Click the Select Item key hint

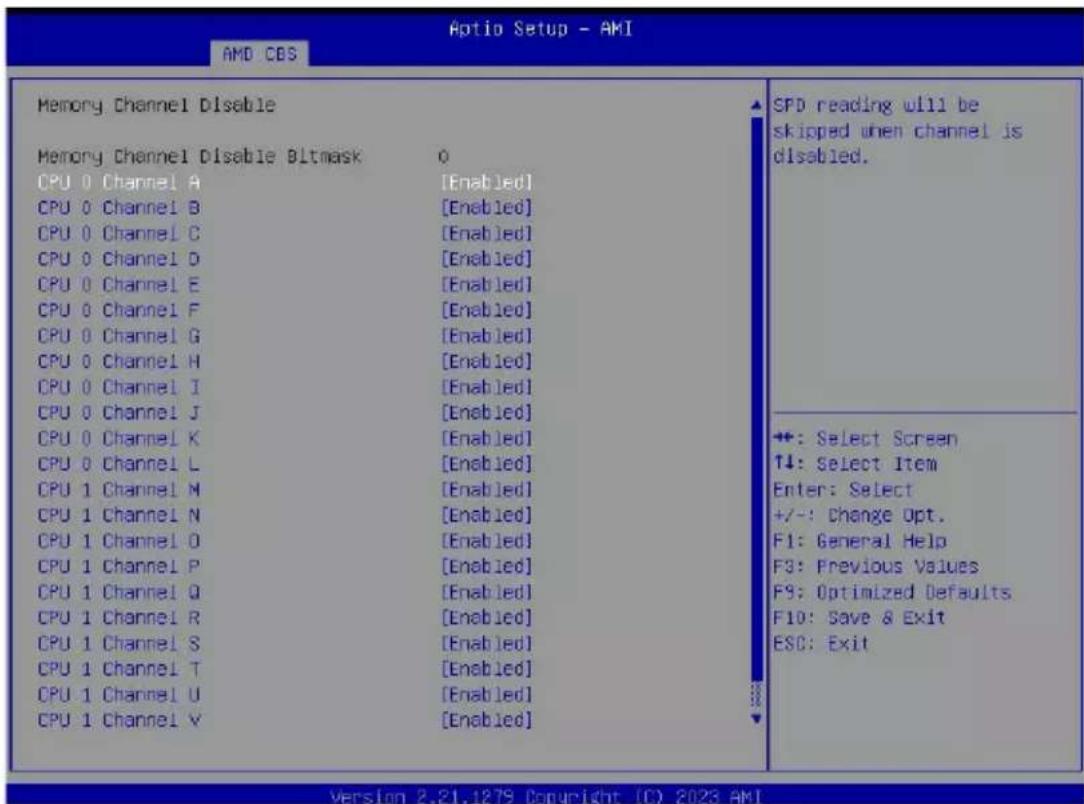[854, 464]
